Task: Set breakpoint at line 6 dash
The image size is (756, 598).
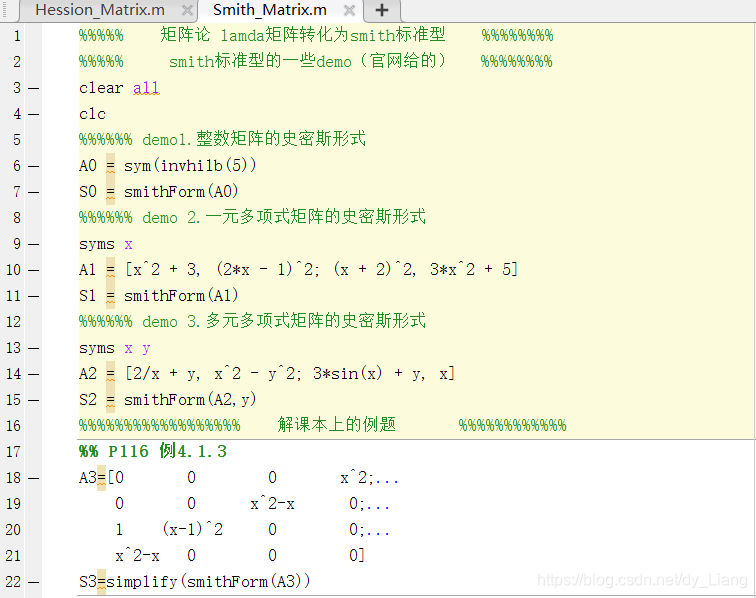Action: pos(33,166)
